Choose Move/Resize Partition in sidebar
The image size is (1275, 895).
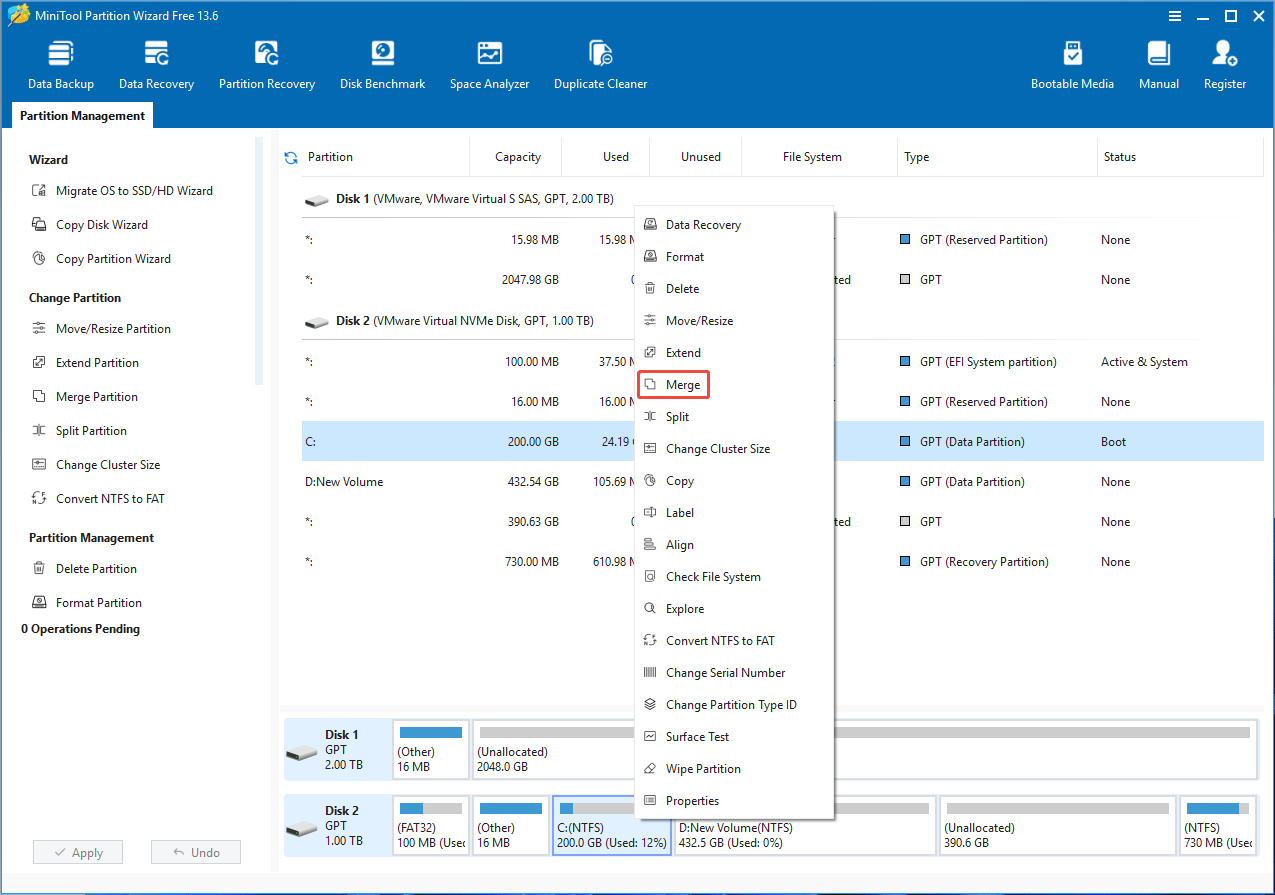(x=101, y=329)
